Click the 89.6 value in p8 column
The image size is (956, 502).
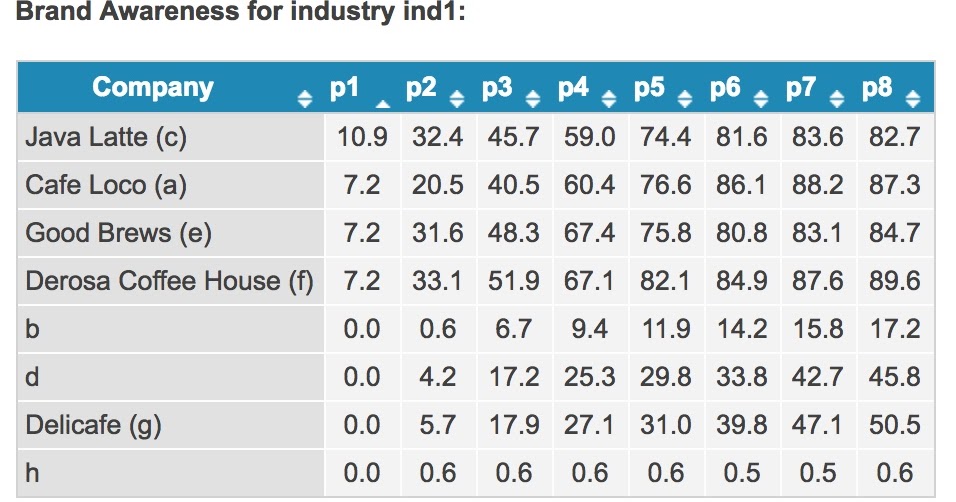coord(894,281)
